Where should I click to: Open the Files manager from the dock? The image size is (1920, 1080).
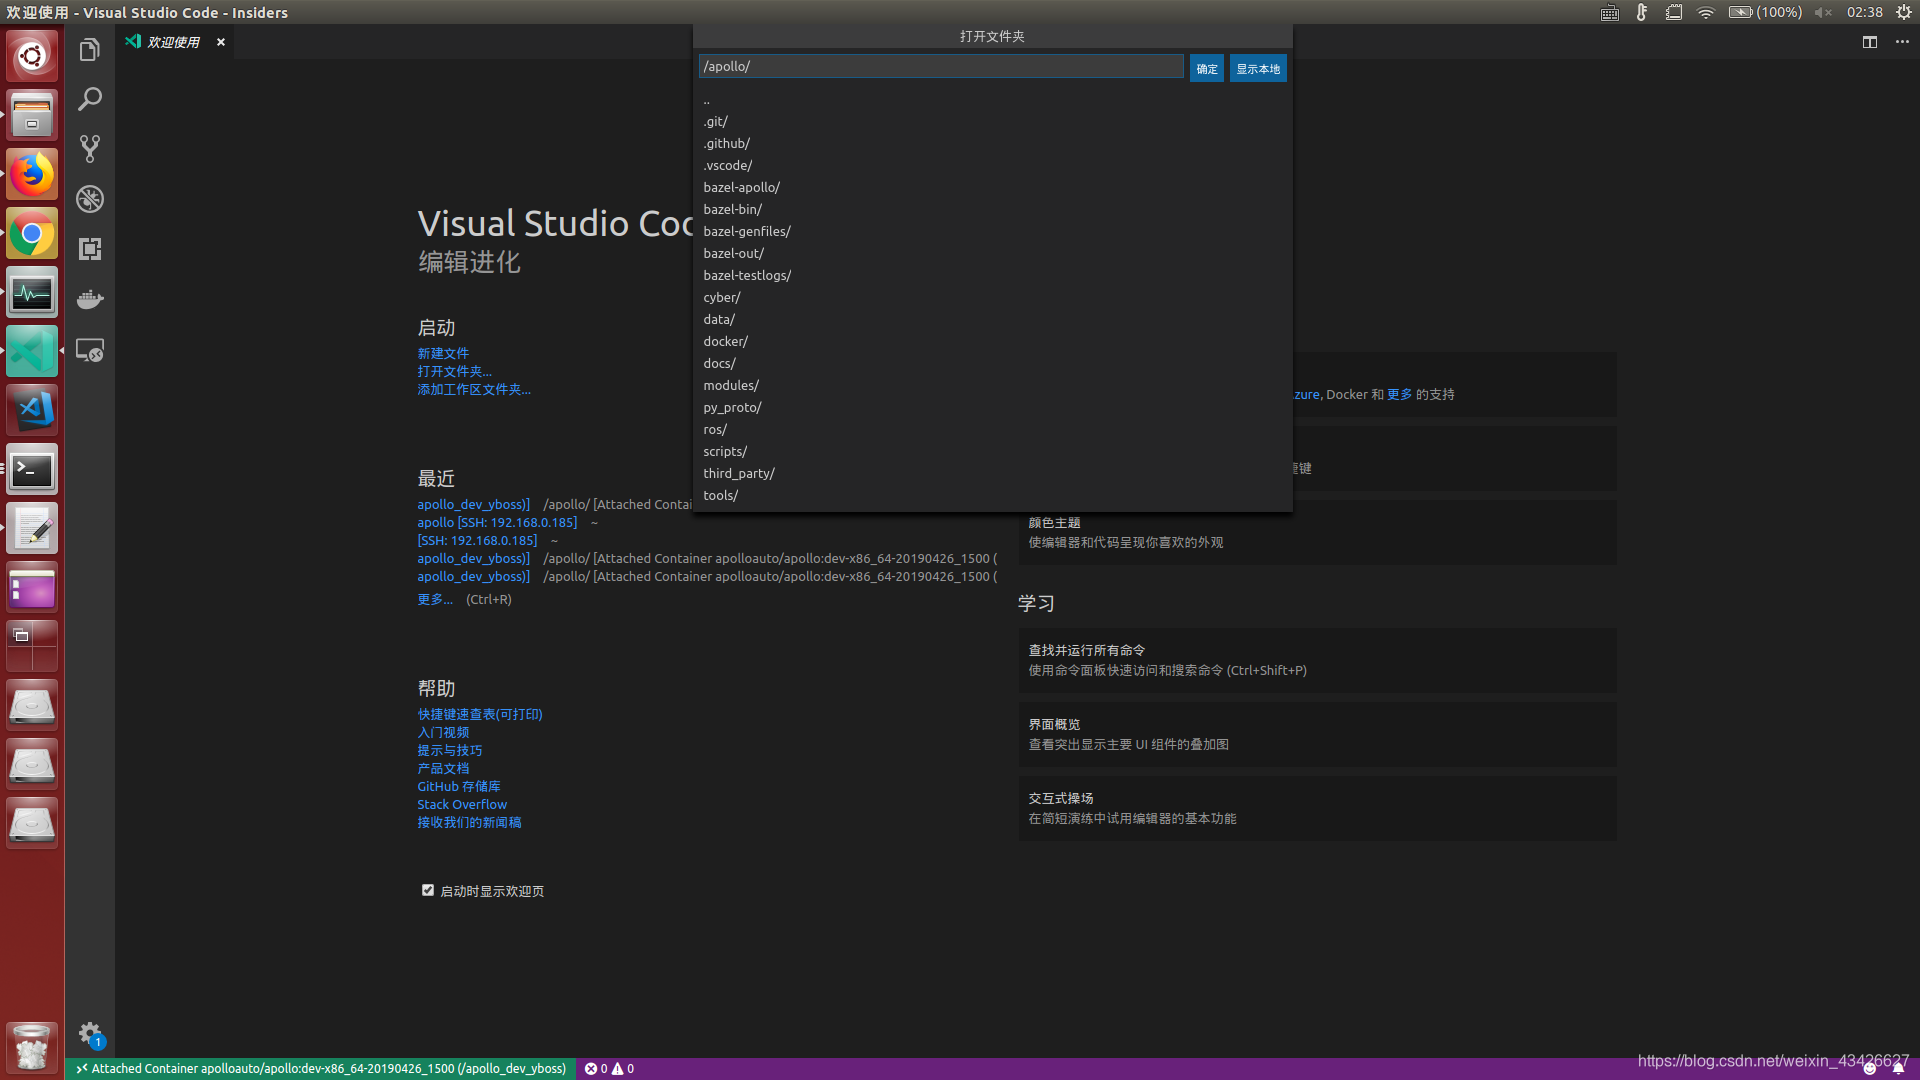[x=32, y=115]
